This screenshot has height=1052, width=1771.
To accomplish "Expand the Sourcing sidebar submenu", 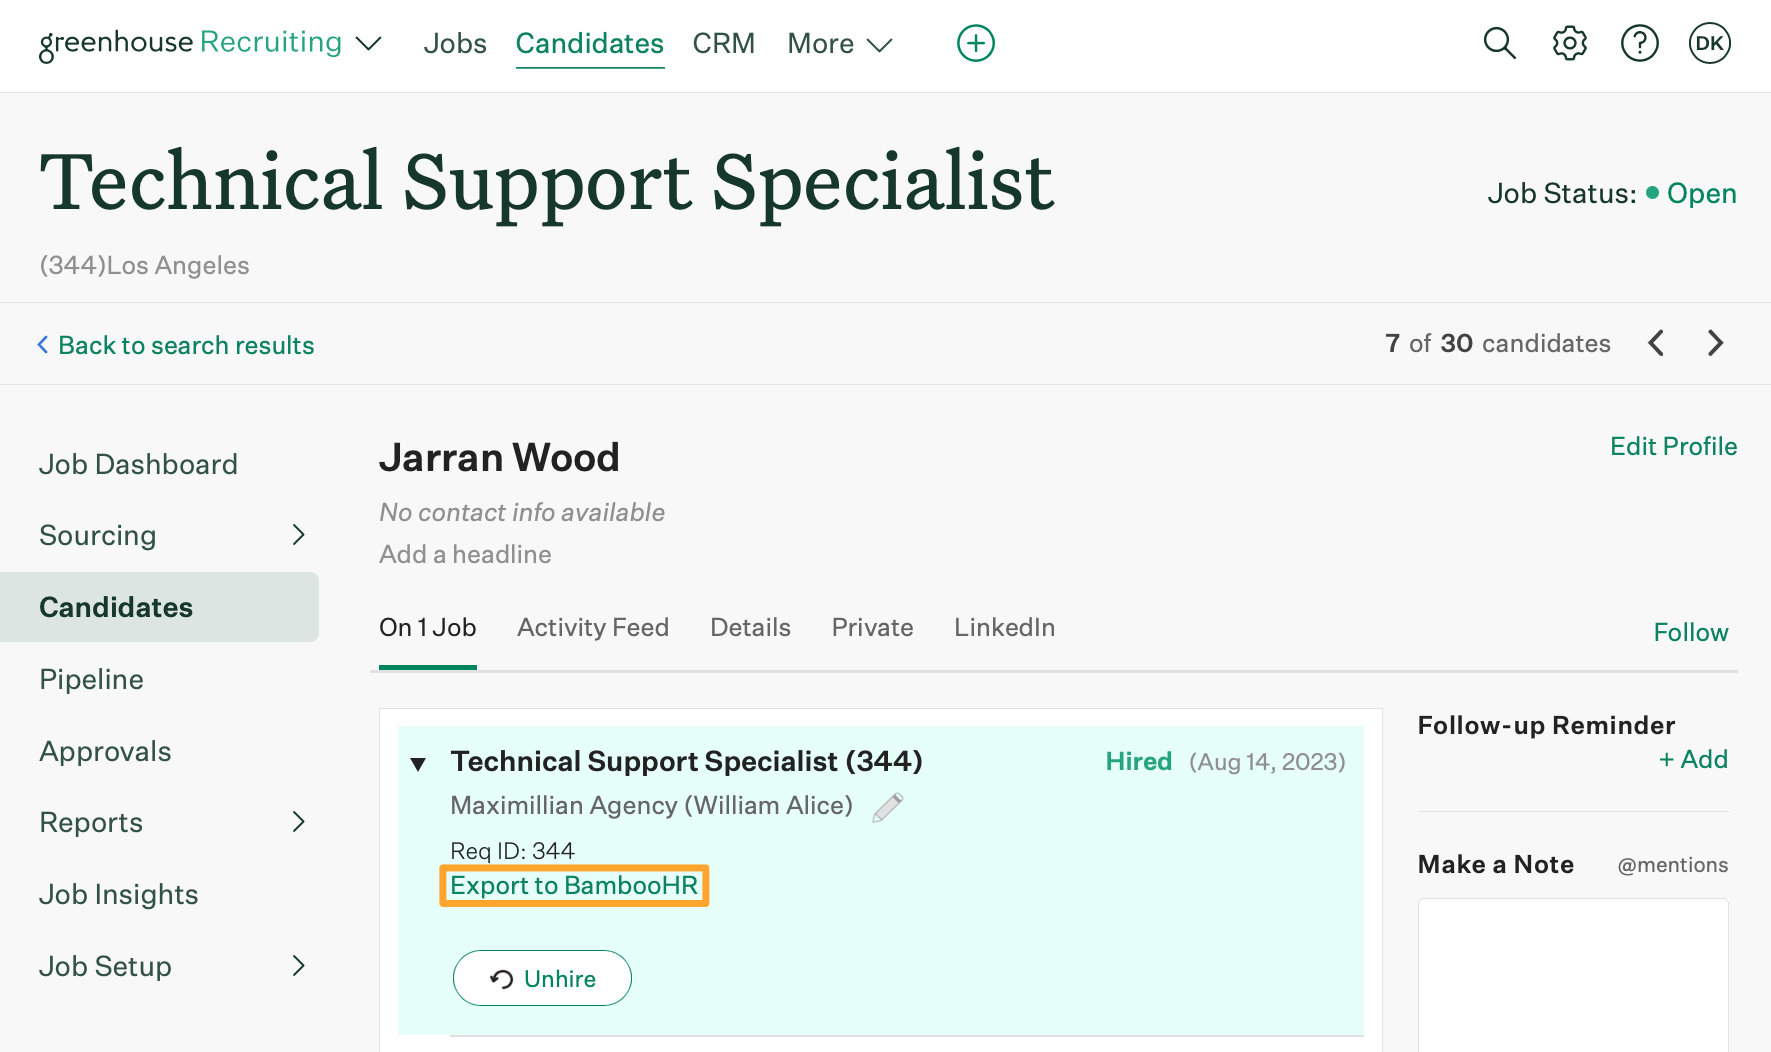I will point(298,535).
